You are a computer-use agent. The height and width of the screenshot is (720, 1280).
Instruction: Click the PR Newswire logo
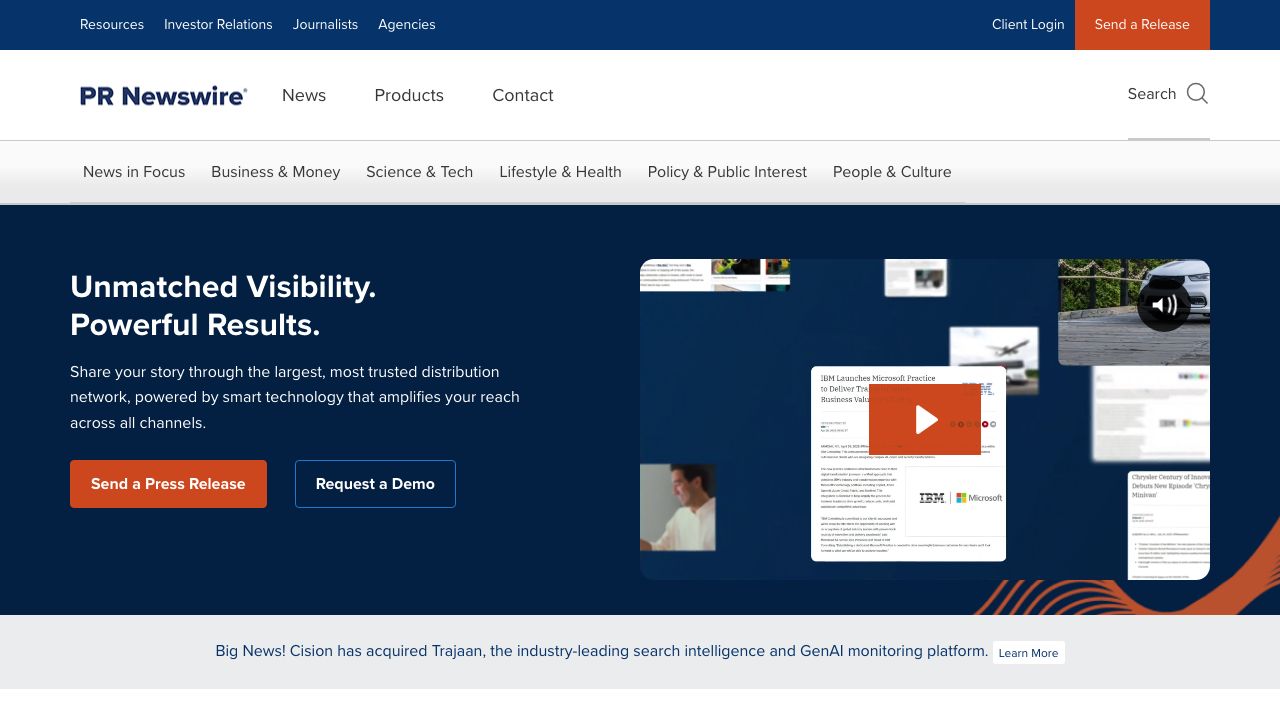coord(164,96)
